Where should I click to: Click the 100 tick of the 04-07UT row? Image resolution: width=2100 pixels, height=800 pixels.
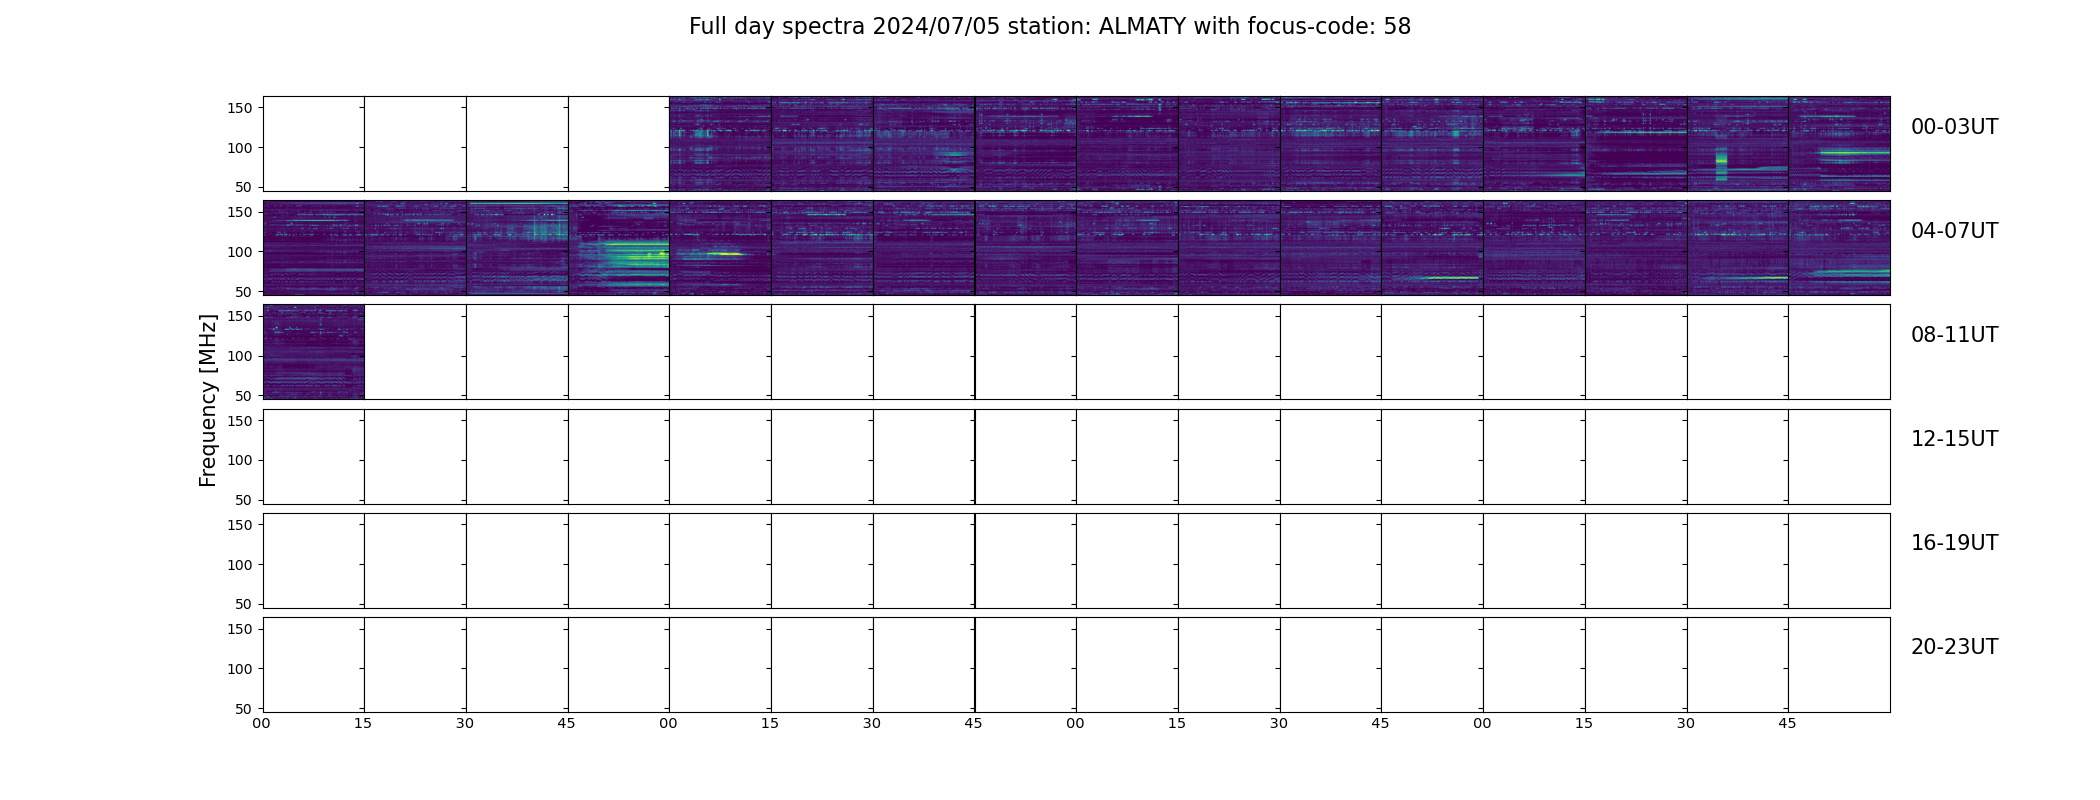tap(240, 252)
